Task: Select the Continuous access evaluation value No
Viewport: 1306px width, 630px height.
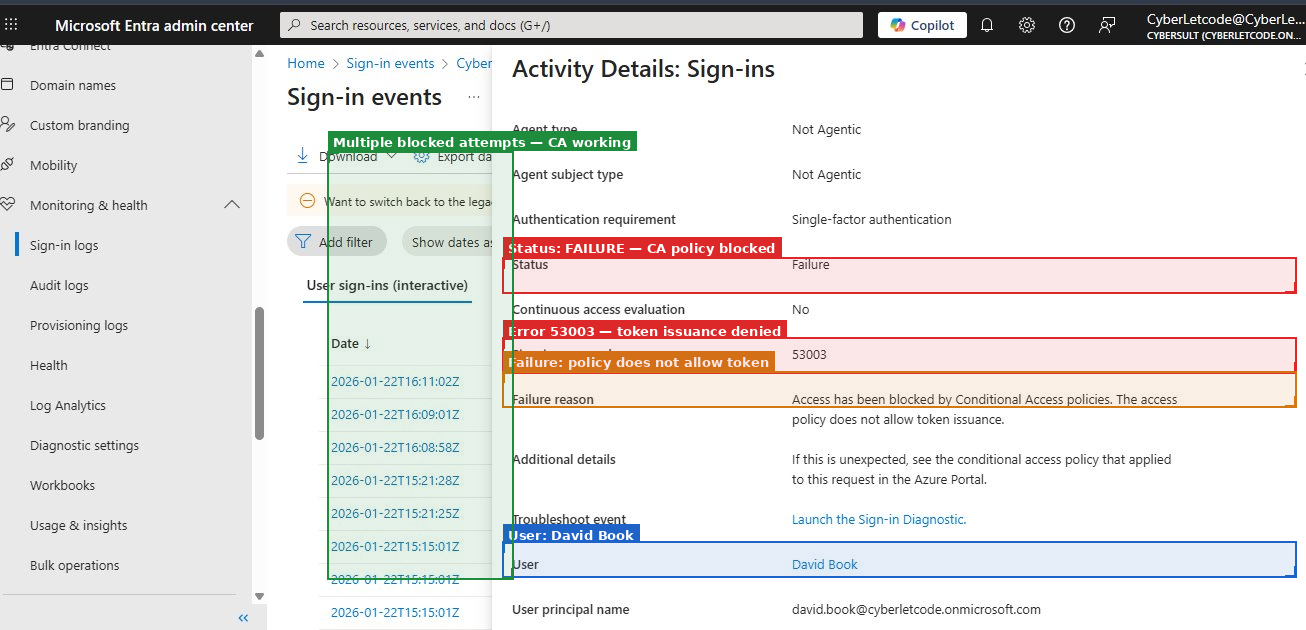Action: (801, 309)
